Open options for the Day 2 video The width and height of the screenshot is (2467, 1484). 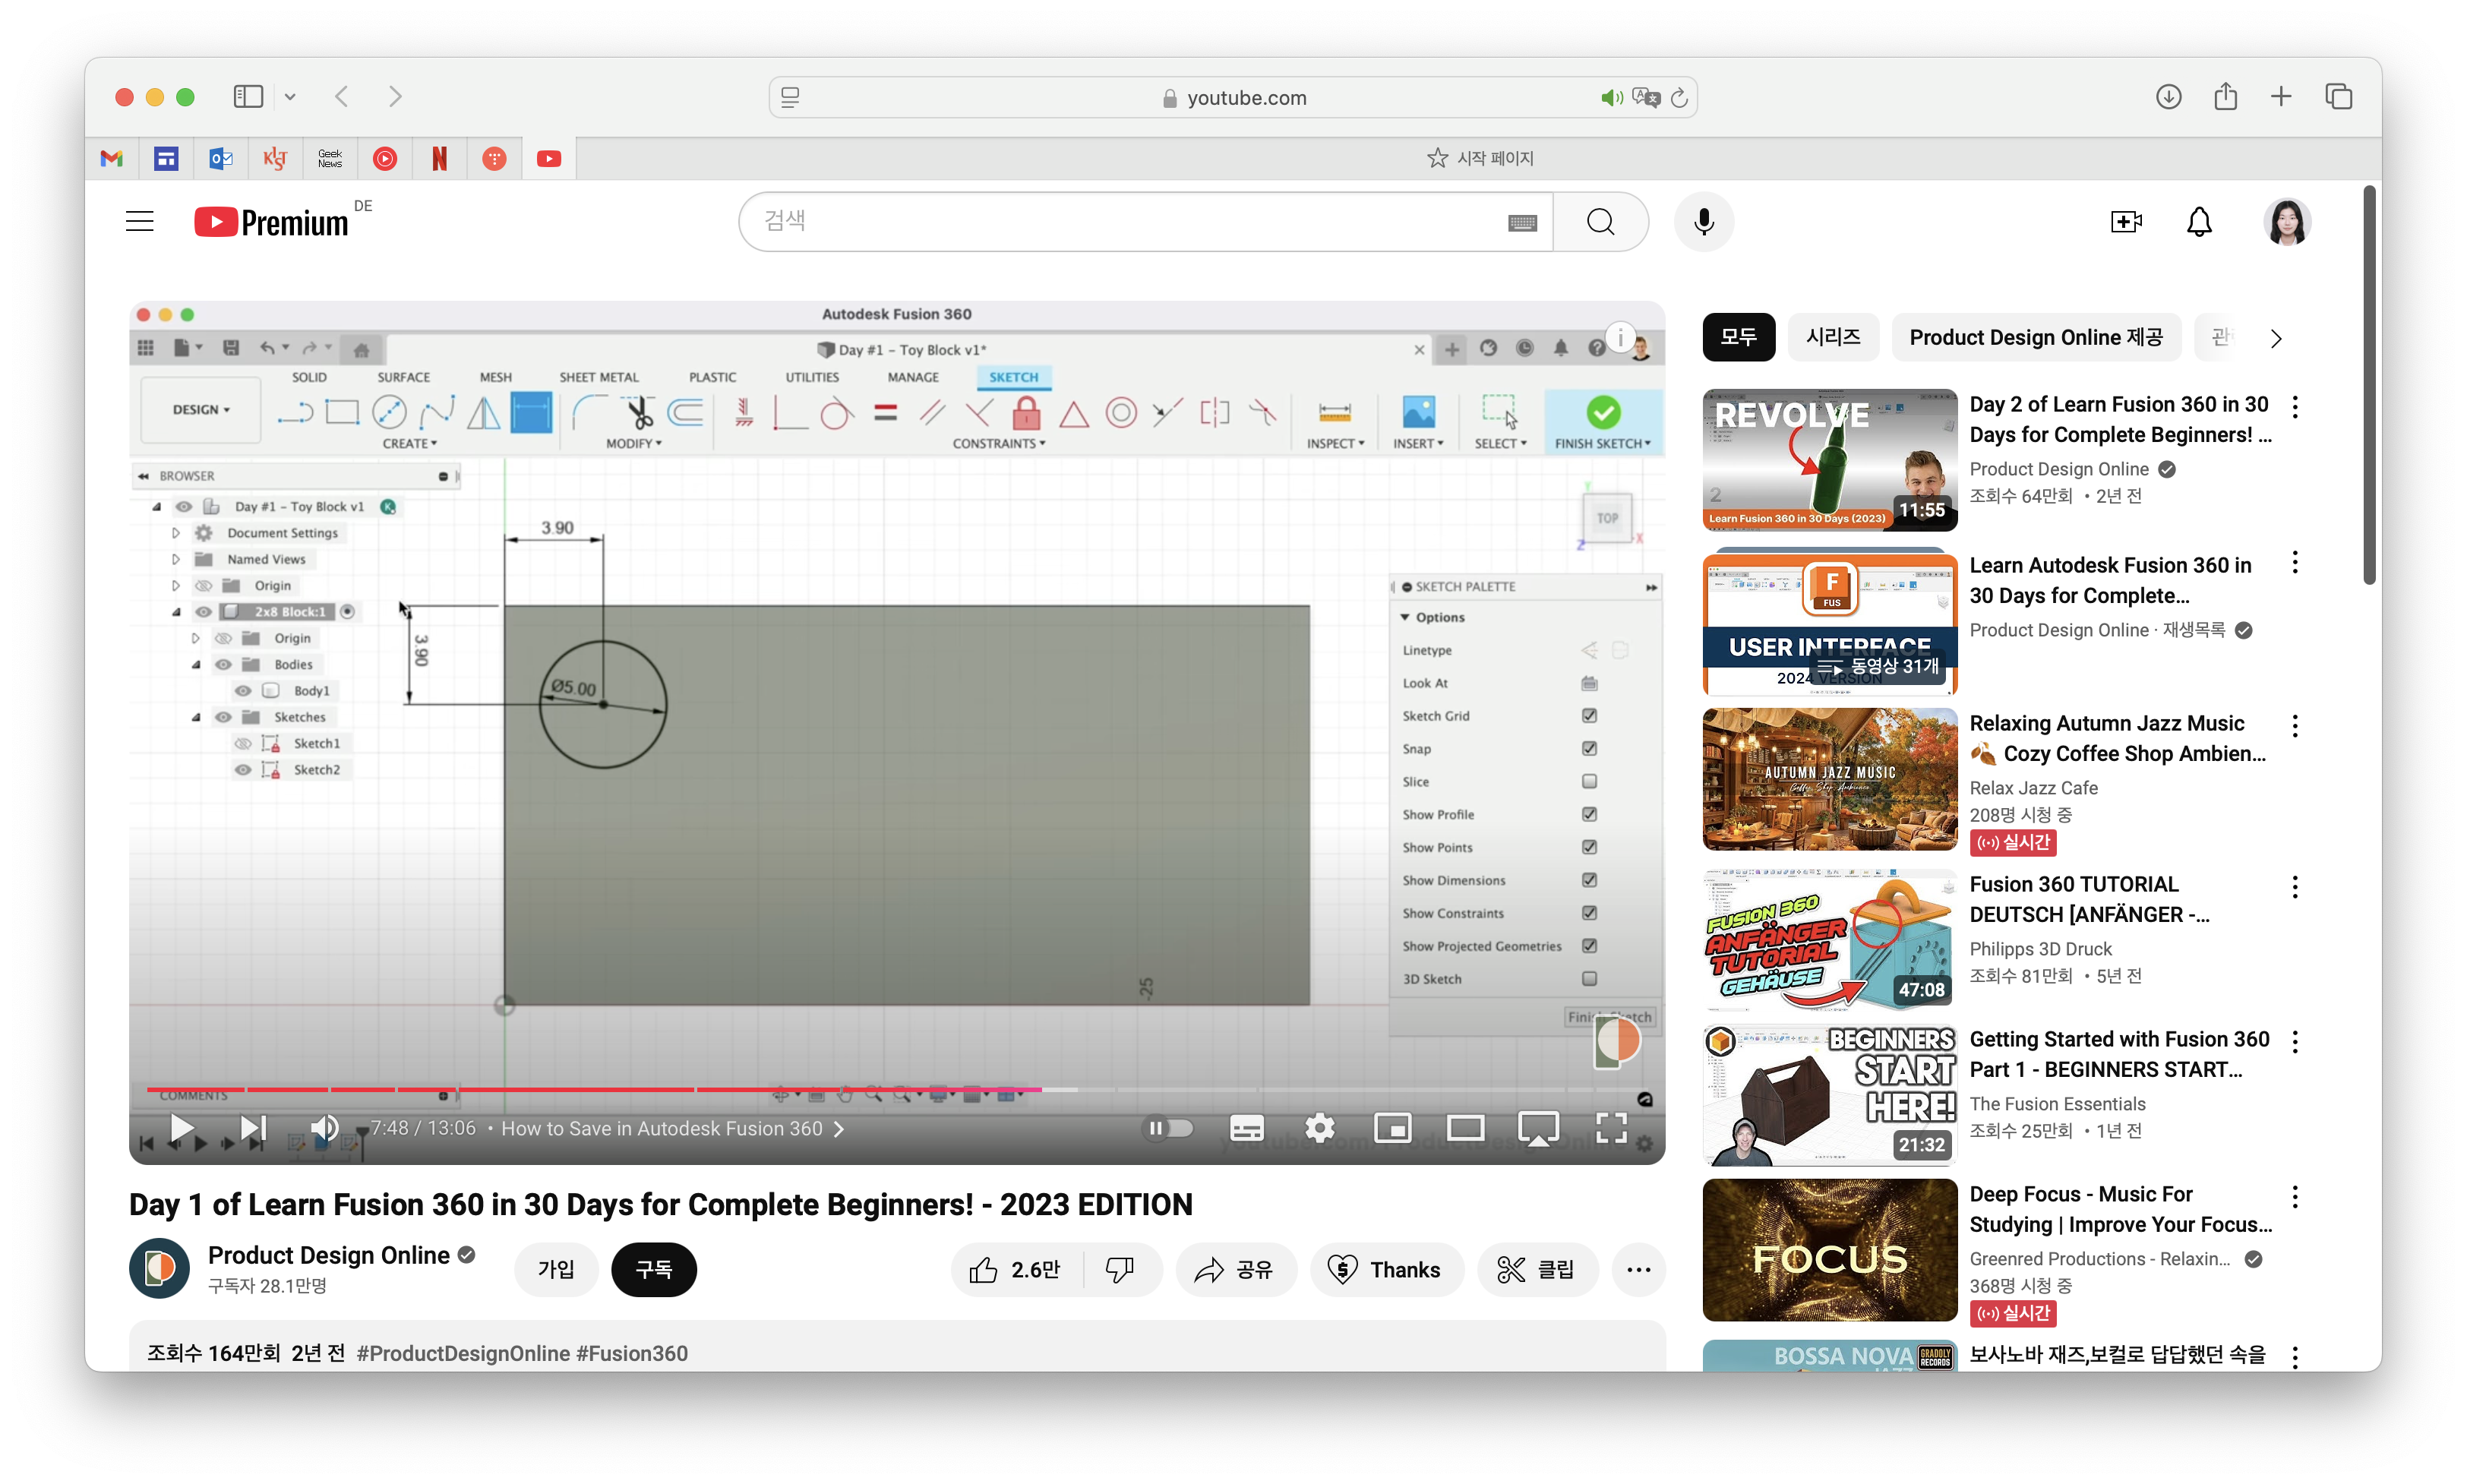click(x=2294, y=407)
